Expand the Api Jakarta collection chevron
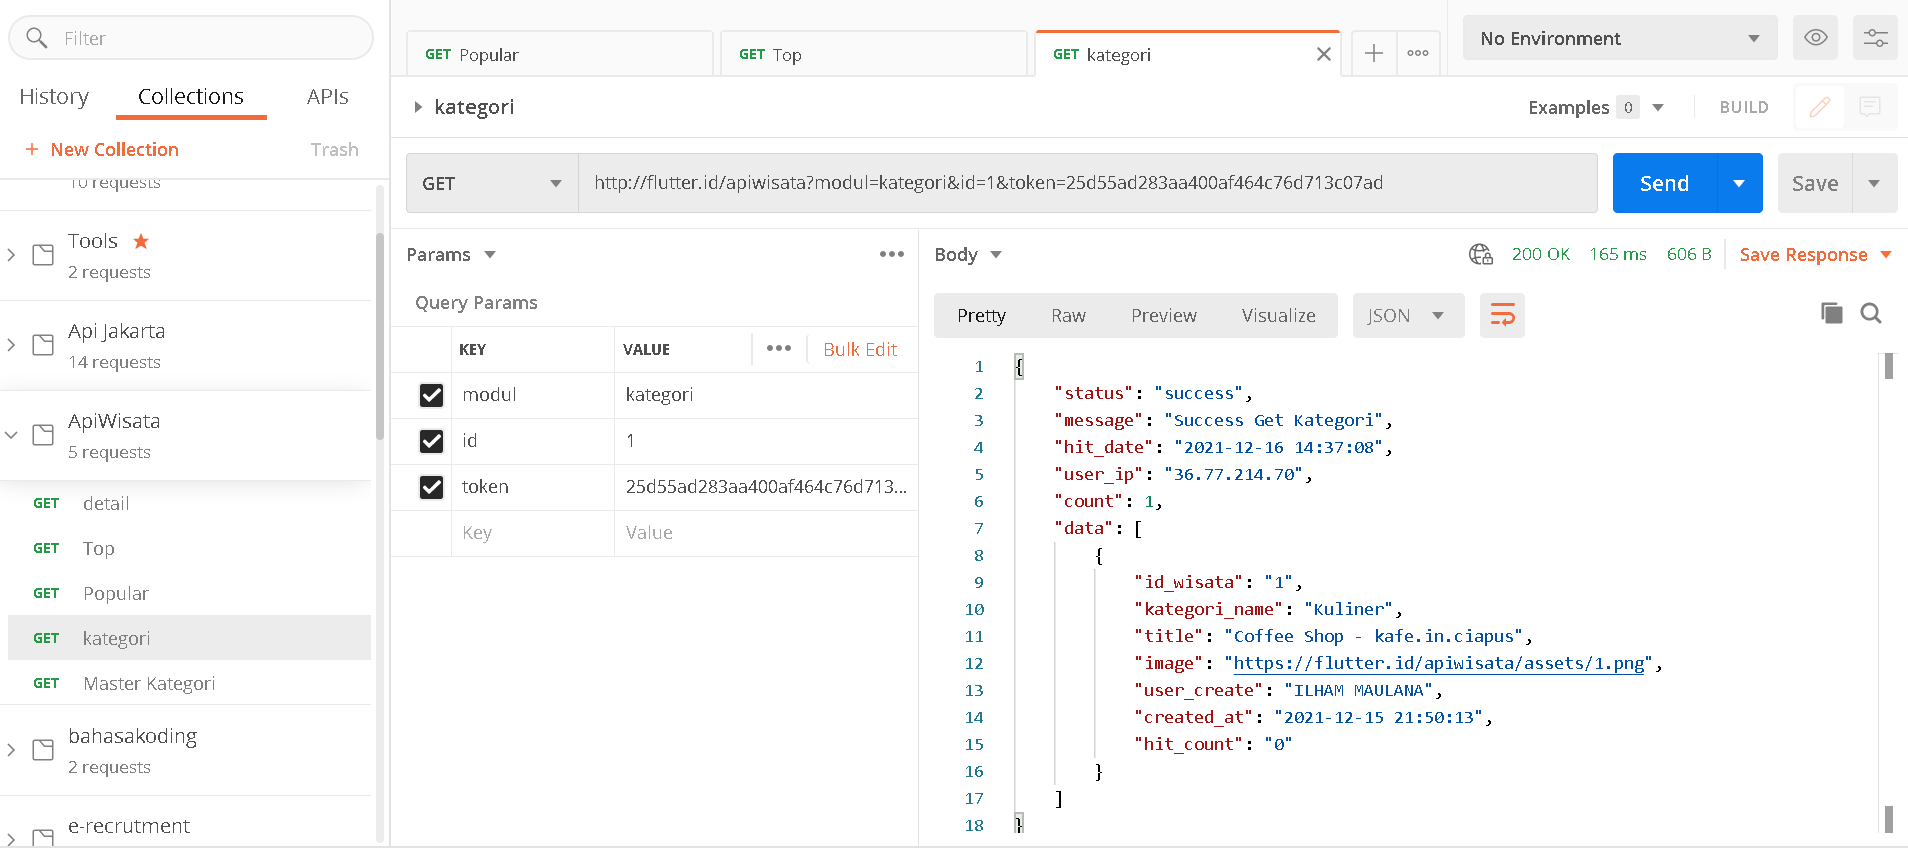Viewport: 1908px width, 850px height. [12, 345]
